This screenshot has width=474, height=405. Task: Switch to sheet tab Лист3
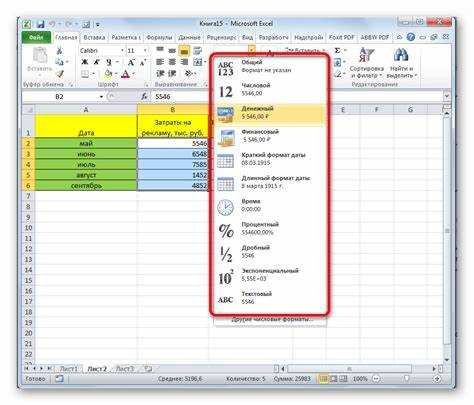pos(125,369)
